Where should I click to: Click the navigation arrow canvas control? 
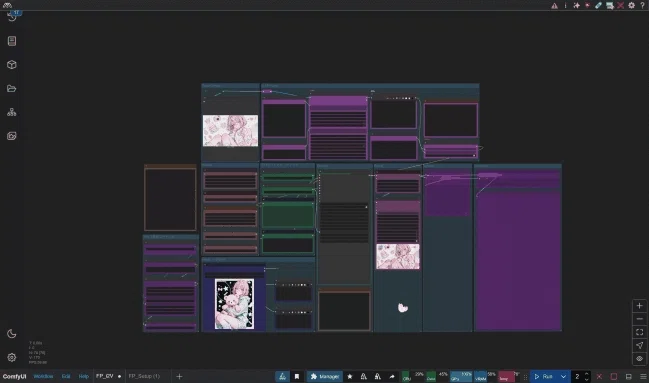click(639, 345)
